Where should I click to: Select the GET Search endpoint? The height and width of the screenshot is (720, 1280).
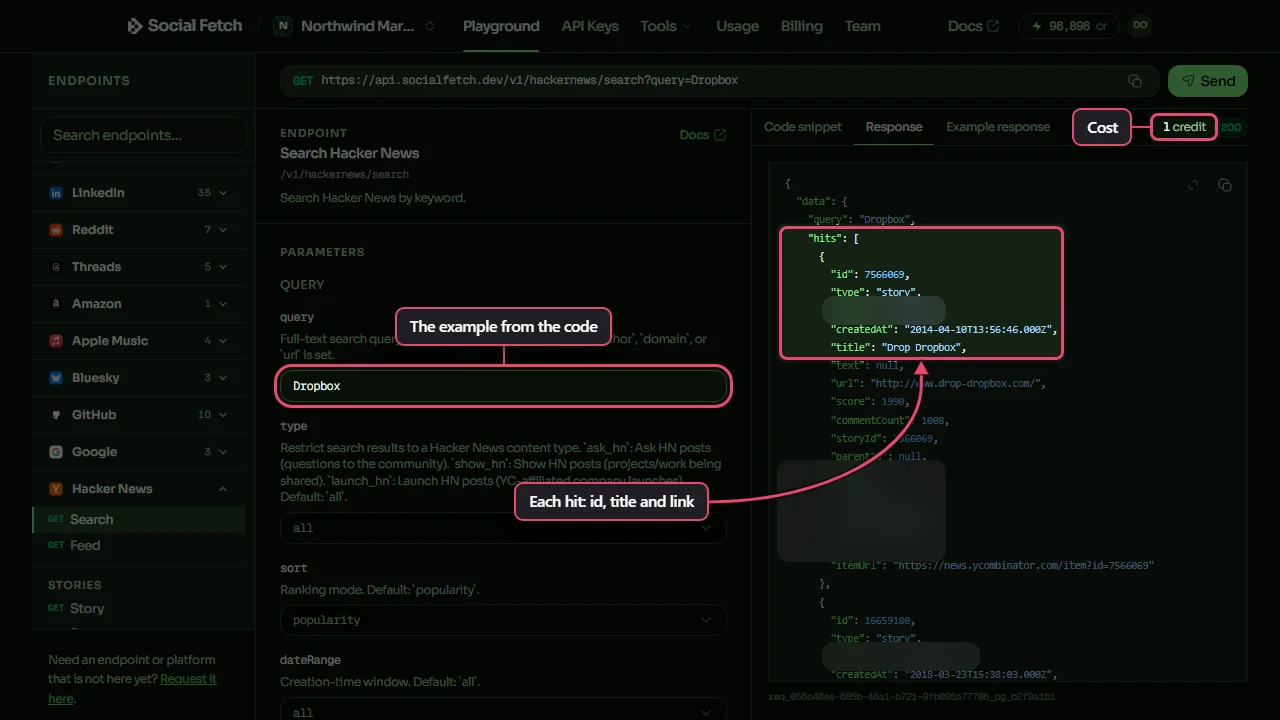pos(139,520)
